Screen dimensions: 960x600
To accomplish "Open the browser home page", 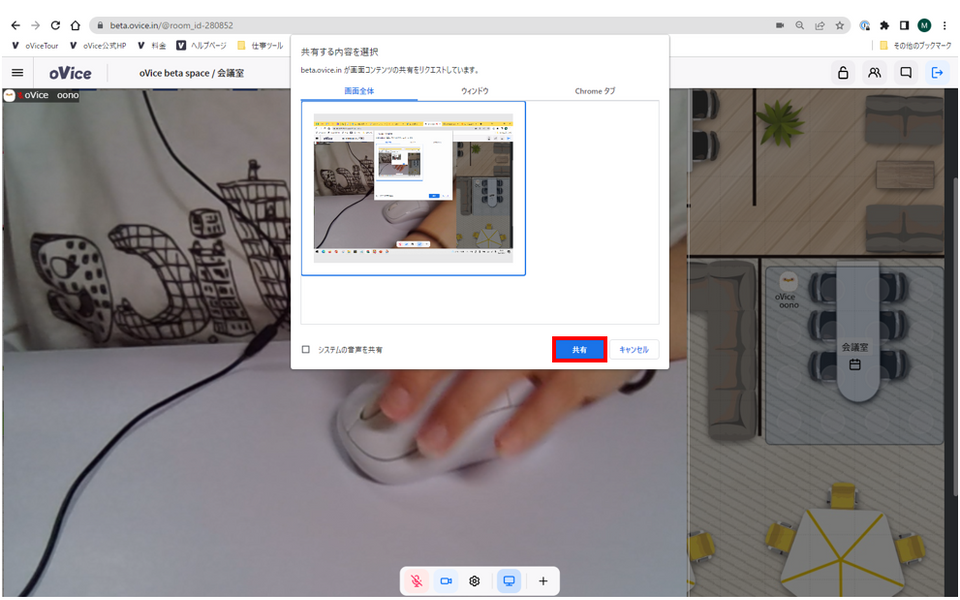I will pyautogui.click(x=75, y=26).
